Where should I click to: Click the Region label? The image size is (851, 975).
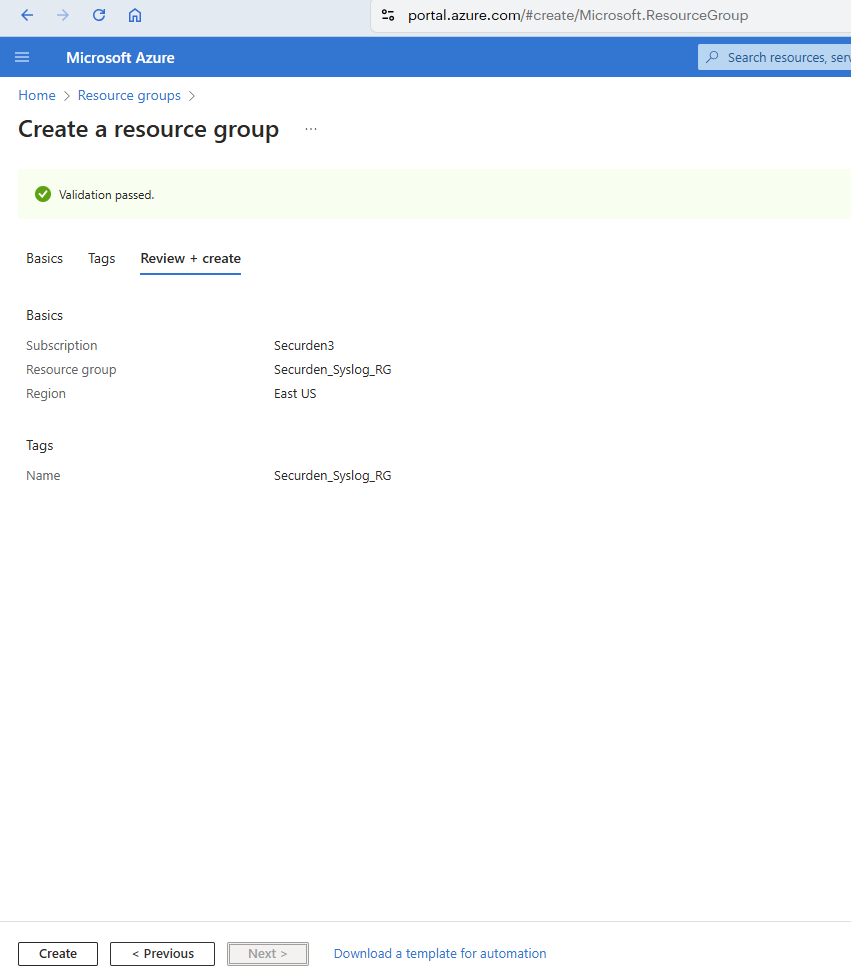pos(45,394)
